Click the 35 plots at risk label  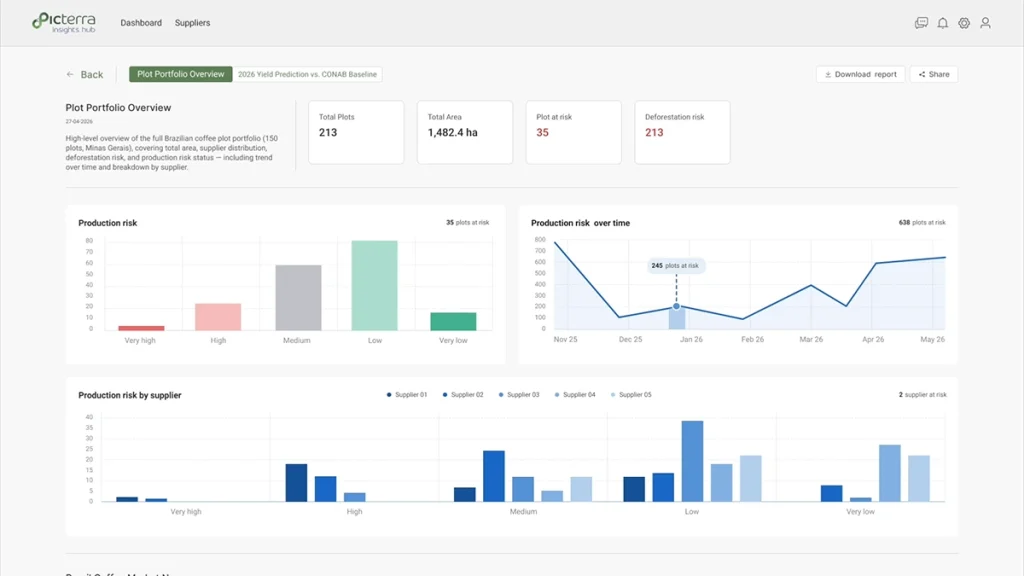point(468,223)
